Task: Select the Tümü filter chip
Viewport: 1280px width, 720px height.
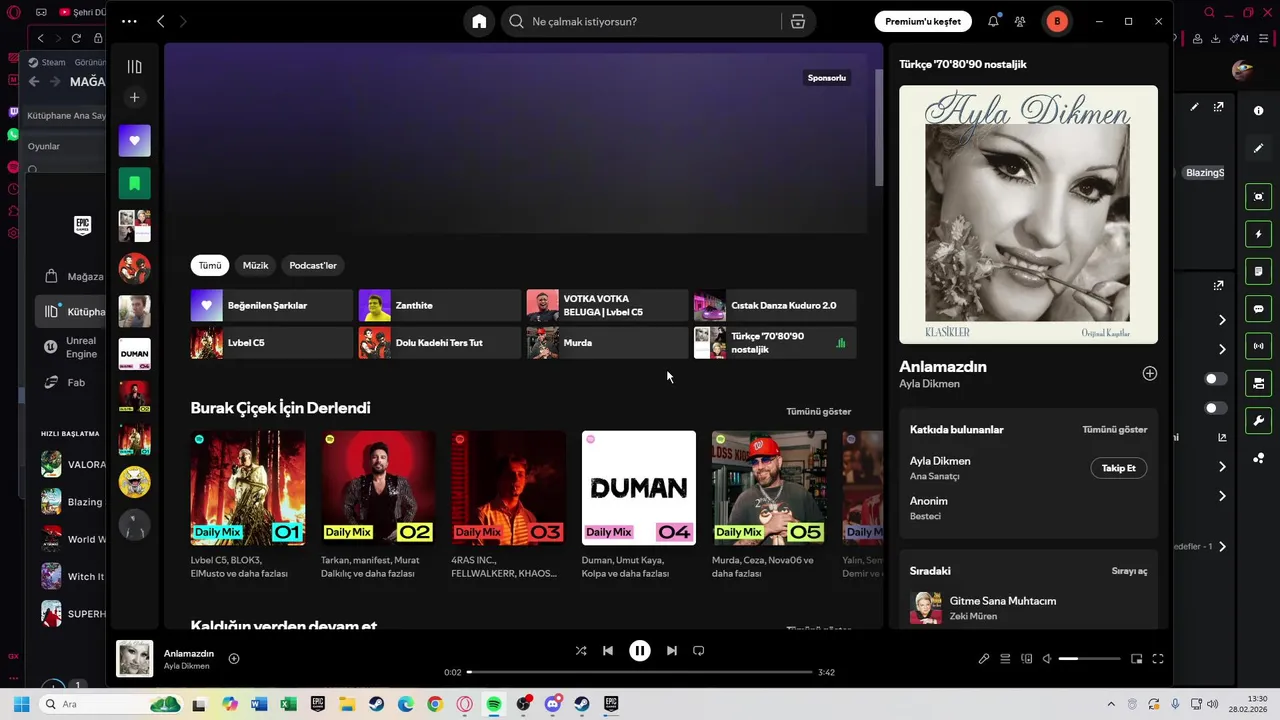Action: (209, 265)
